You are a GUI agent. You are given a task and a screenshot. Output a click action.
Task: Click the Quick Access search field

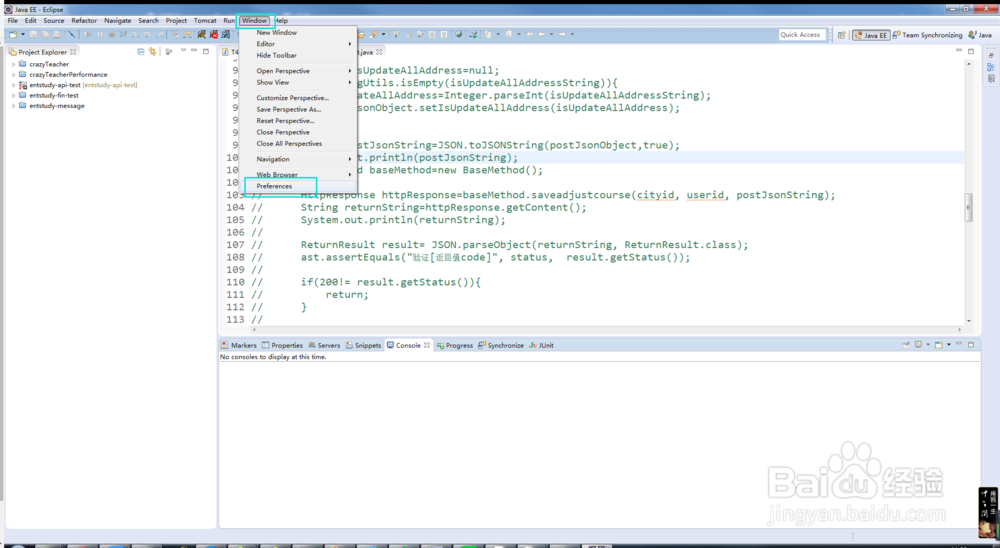[803, 34]
